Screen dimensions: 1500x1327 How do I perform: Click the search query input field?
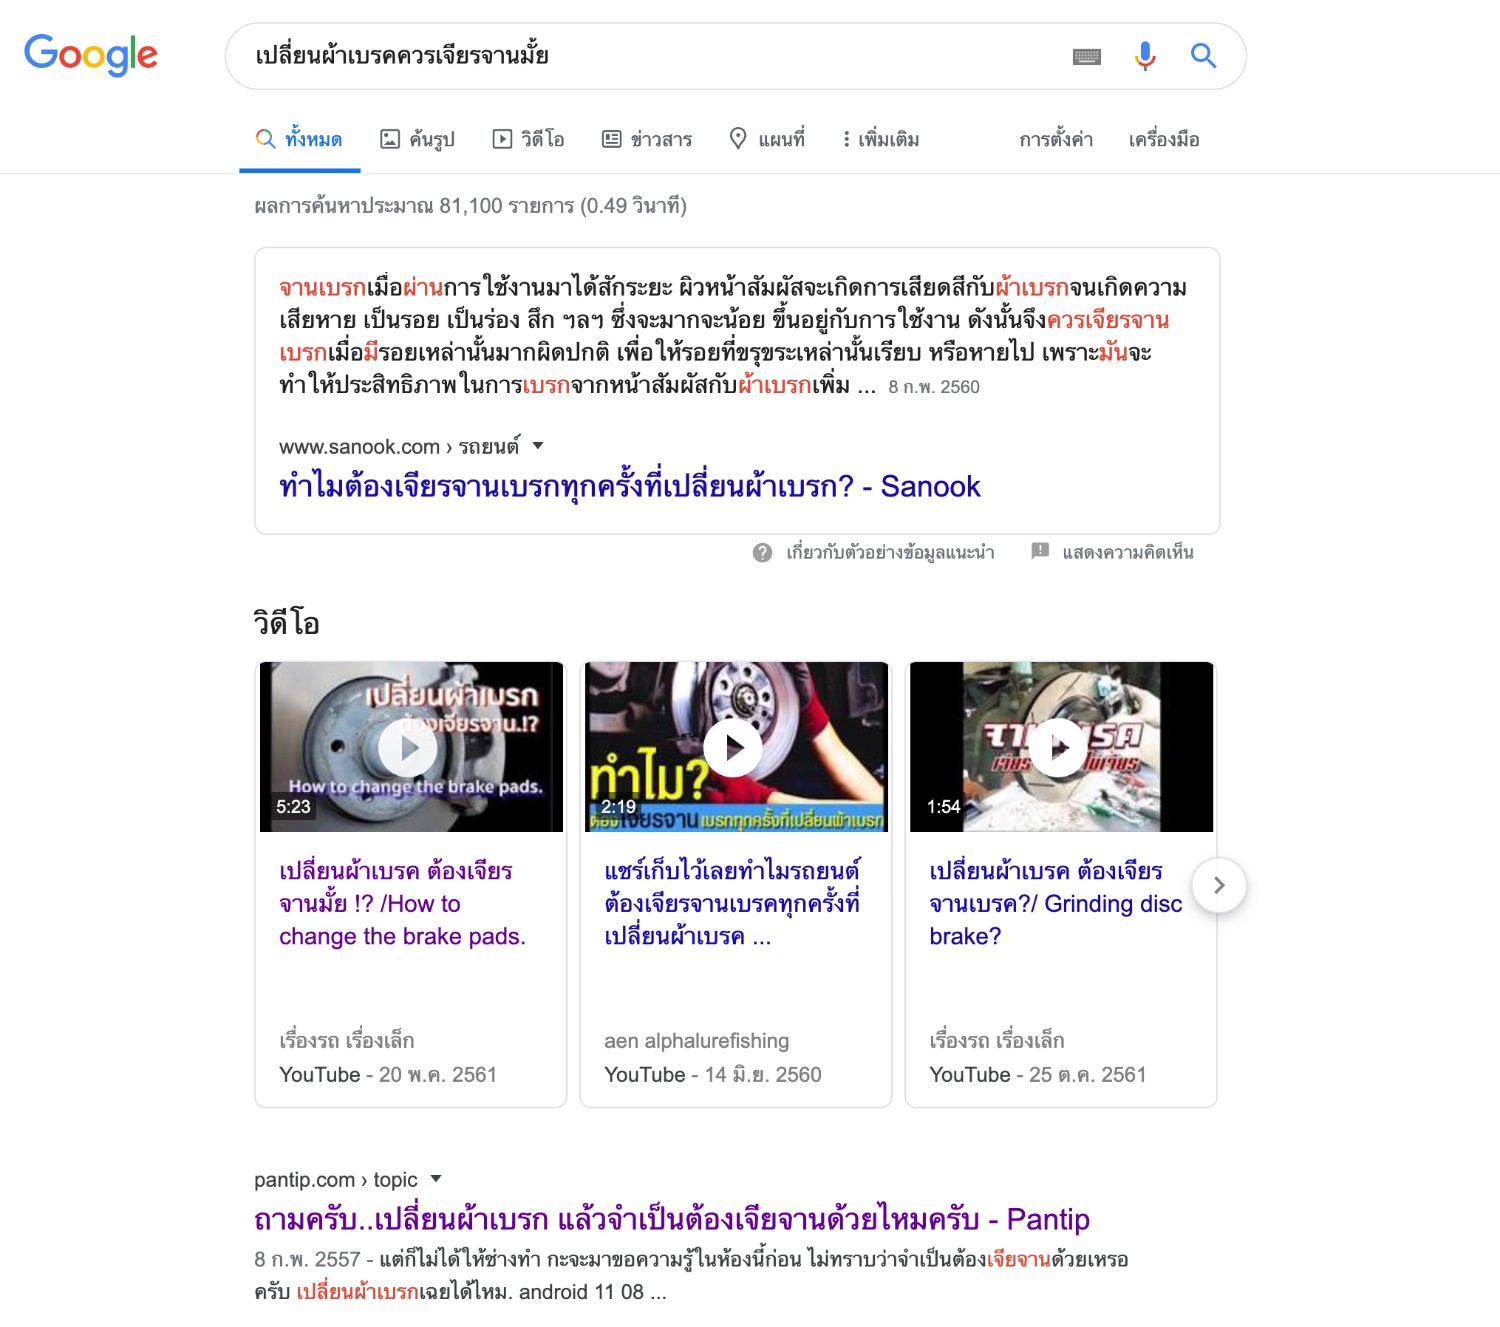(650, 56)
